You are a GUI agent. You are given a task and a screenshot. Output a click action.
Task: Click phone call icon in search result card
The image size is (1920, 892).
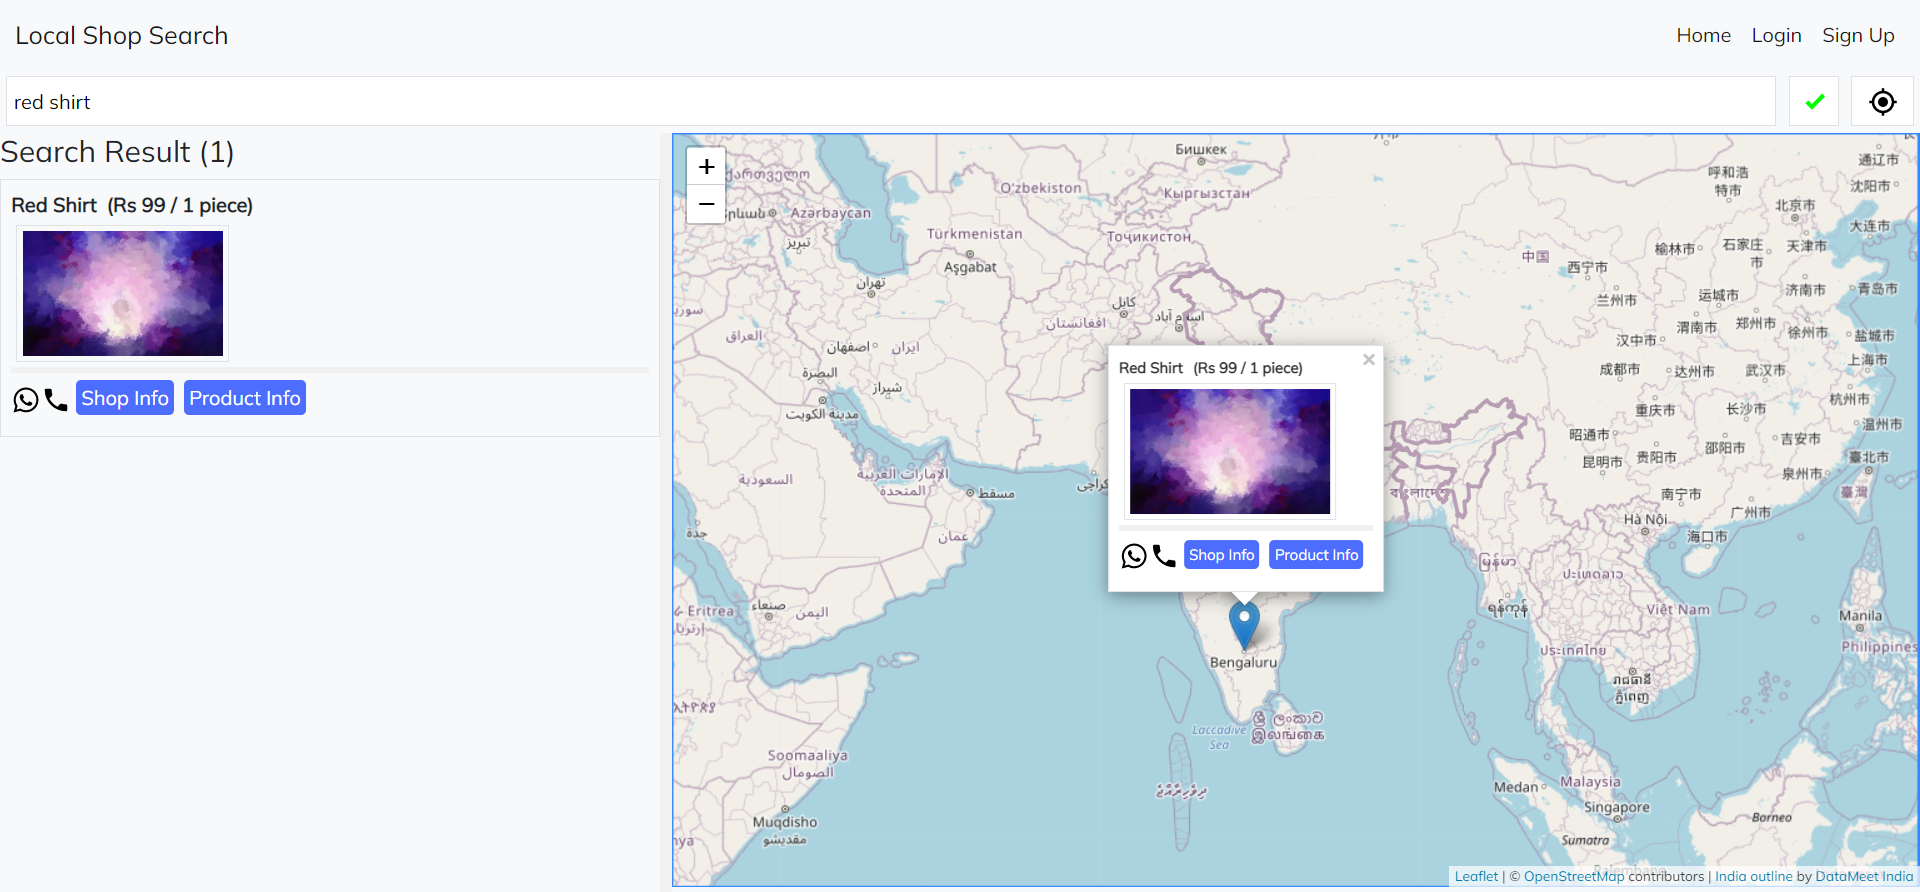[56, 400]
